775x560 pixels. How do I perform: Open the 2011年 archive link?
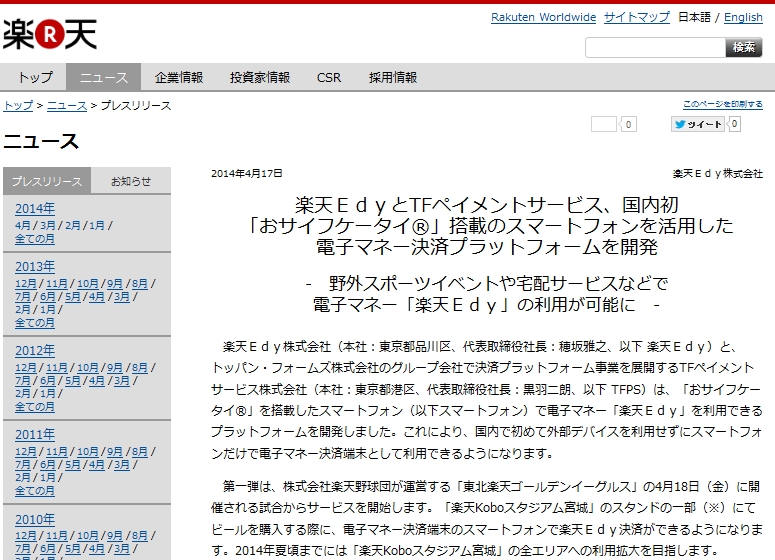(x=35, y=435)
